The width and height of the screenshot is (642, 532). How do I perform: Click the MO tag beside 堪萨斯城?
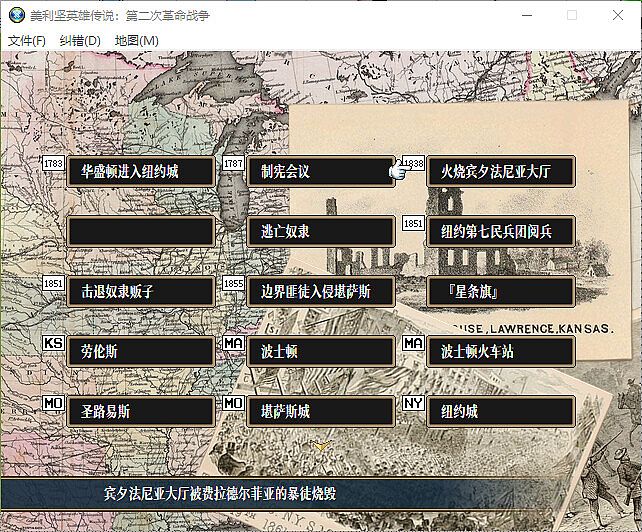(x=233, y=403)
